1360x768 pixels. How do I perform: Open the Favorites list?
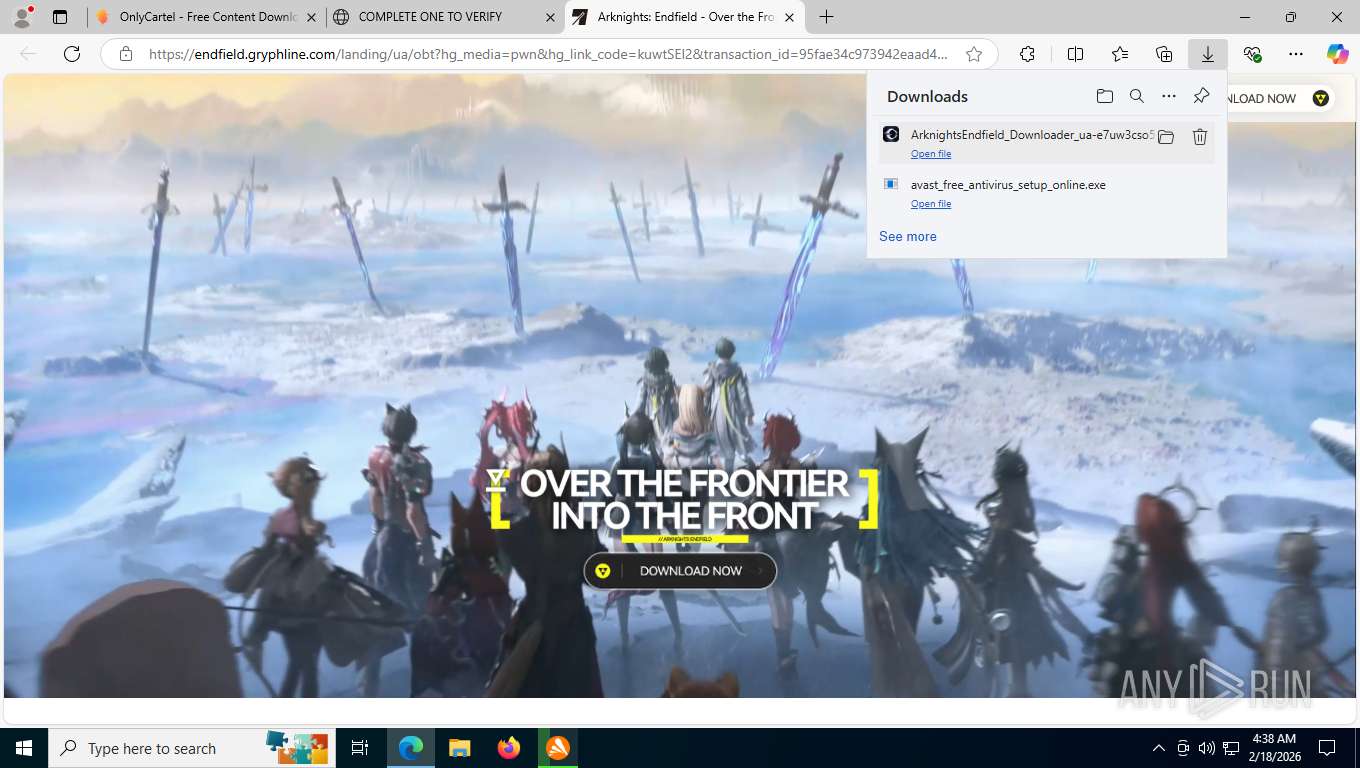click(1120, 54)
